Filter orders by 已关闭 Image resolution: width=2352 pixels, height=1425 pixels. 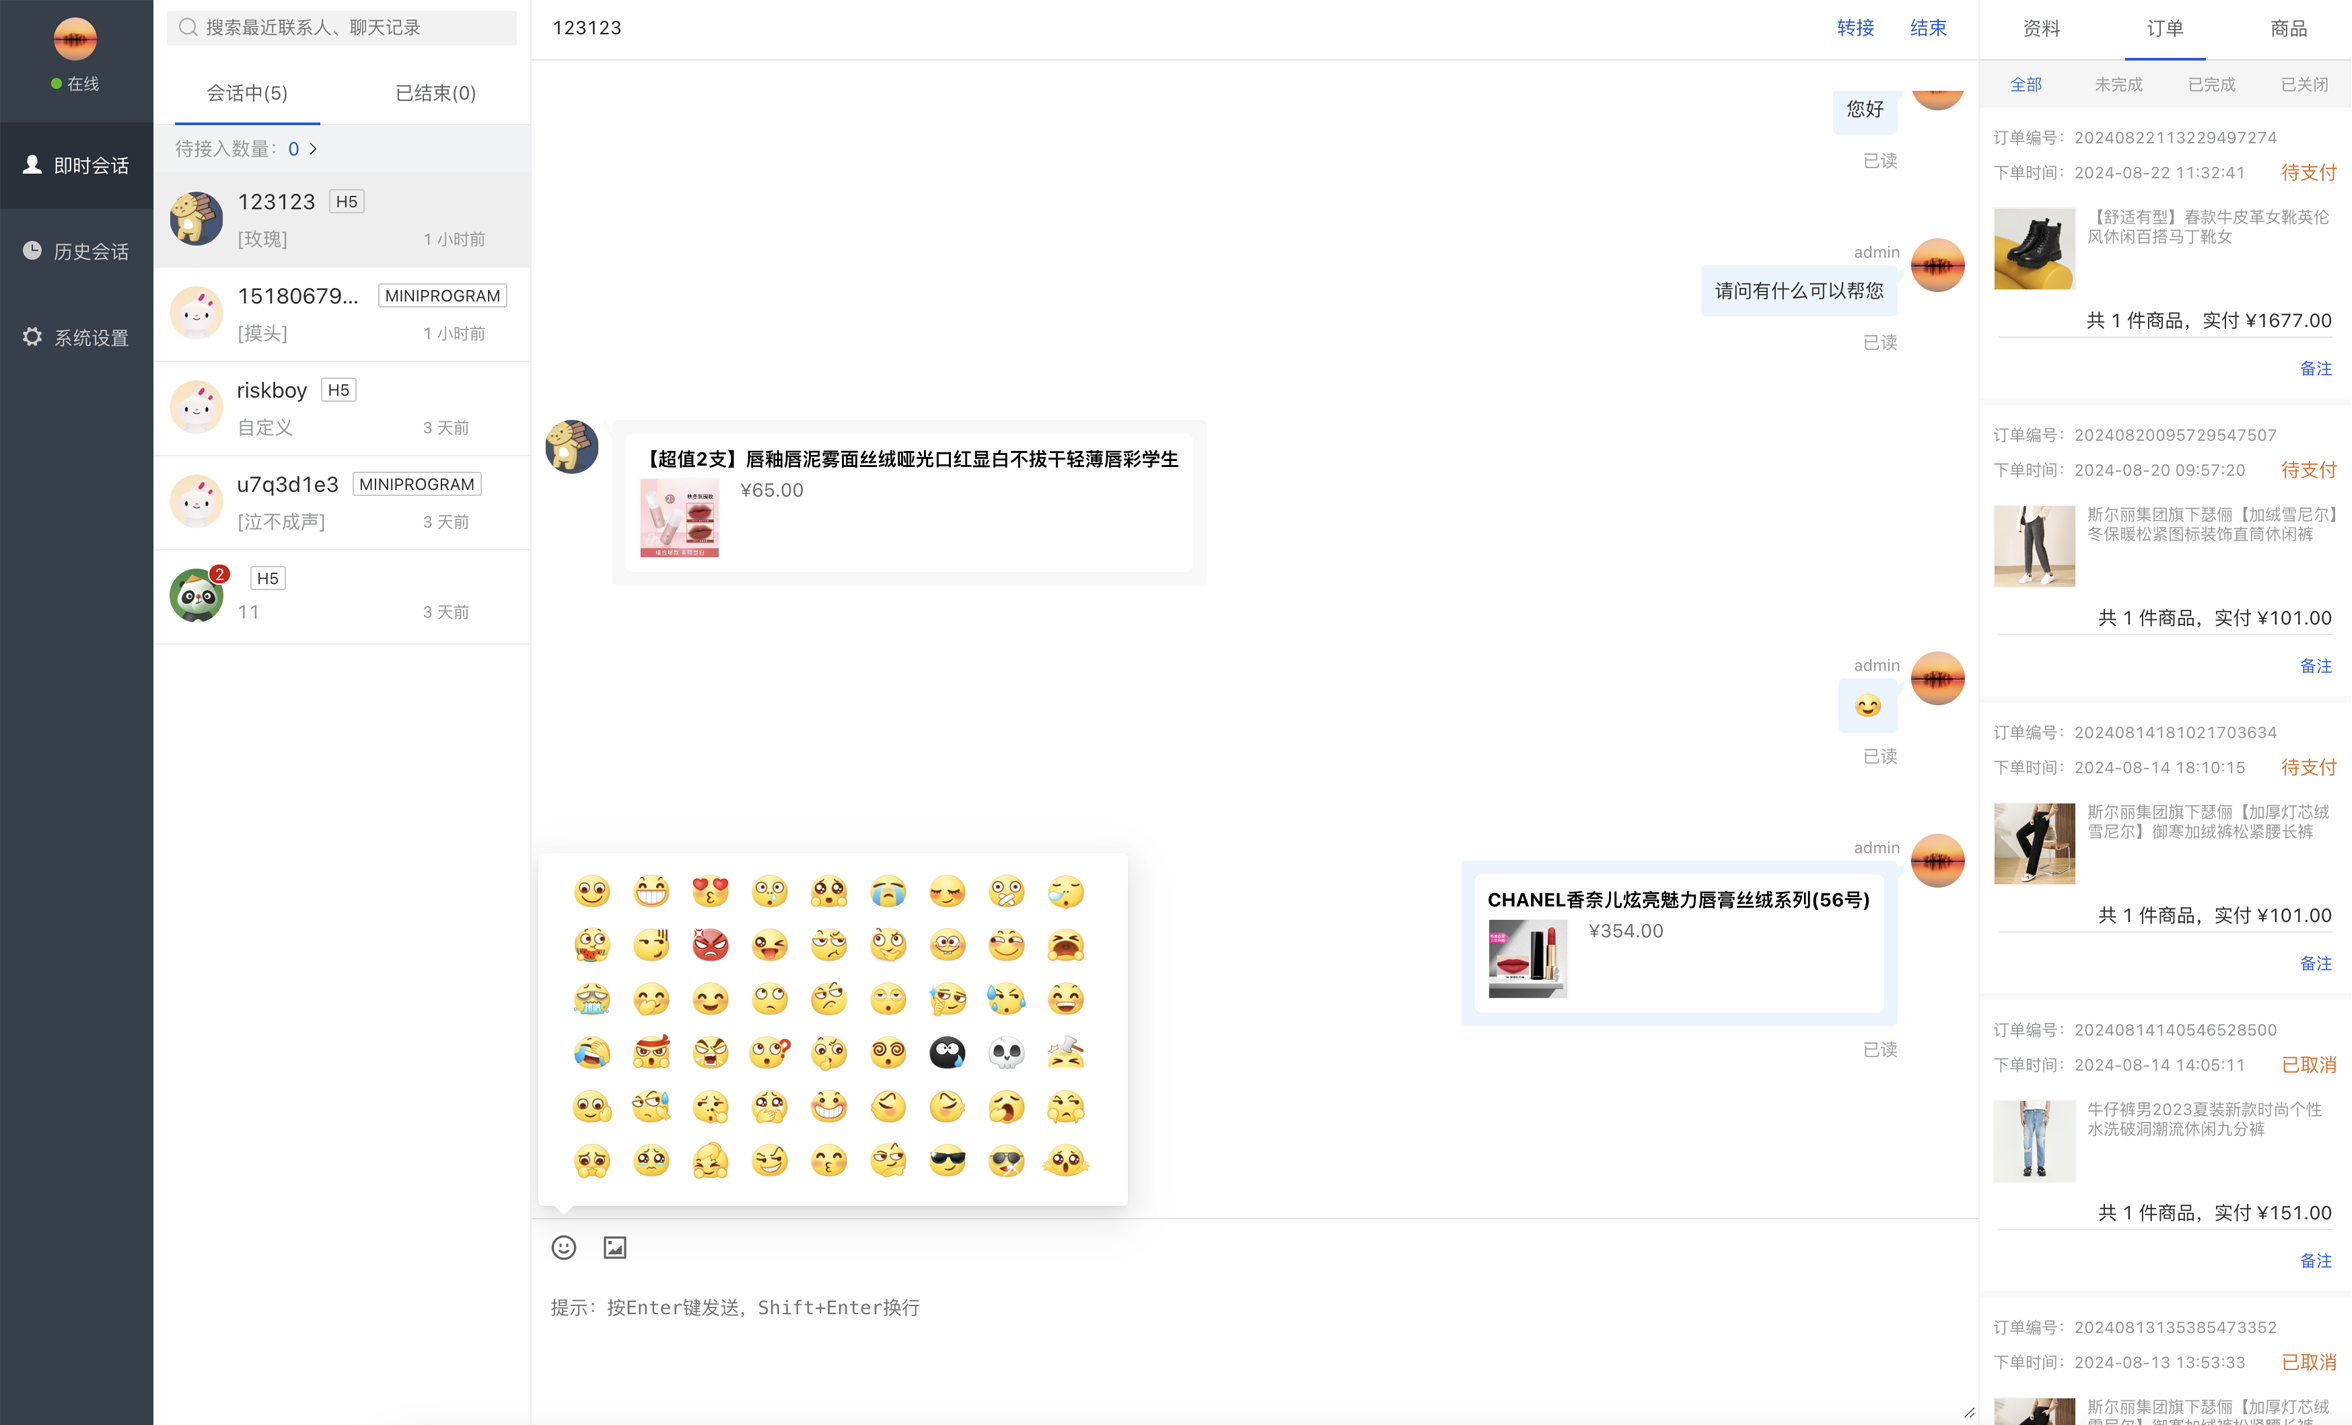(x=2304, y=85)
